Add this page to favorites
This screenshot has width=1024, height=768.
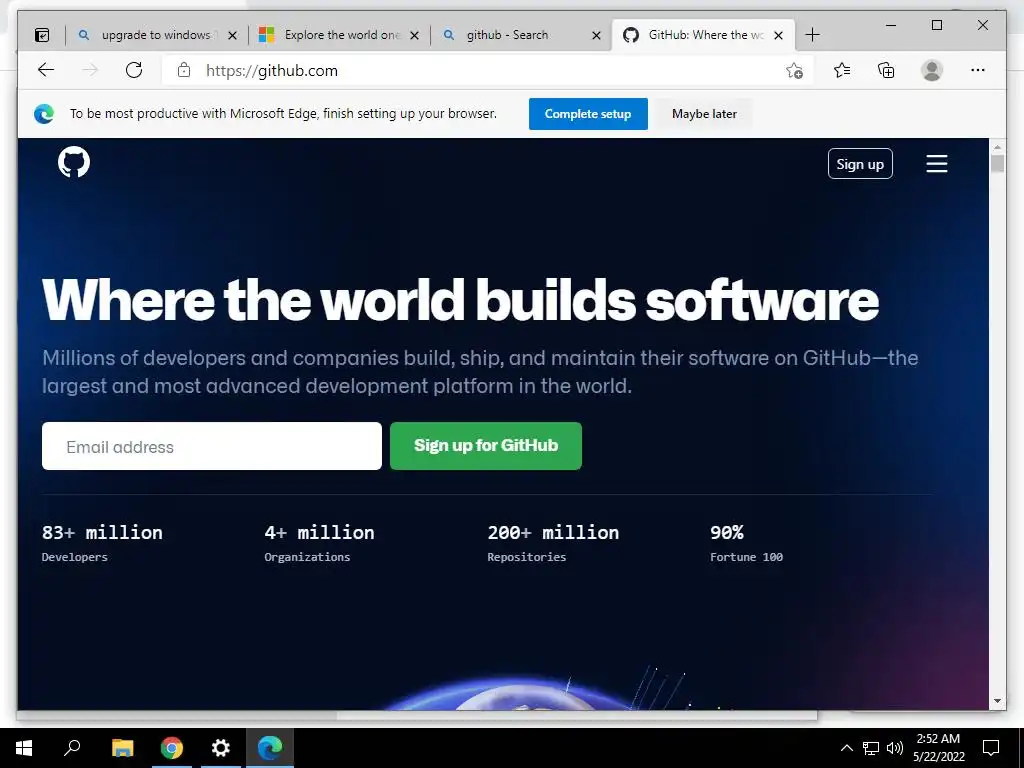(x=794, y=71)
